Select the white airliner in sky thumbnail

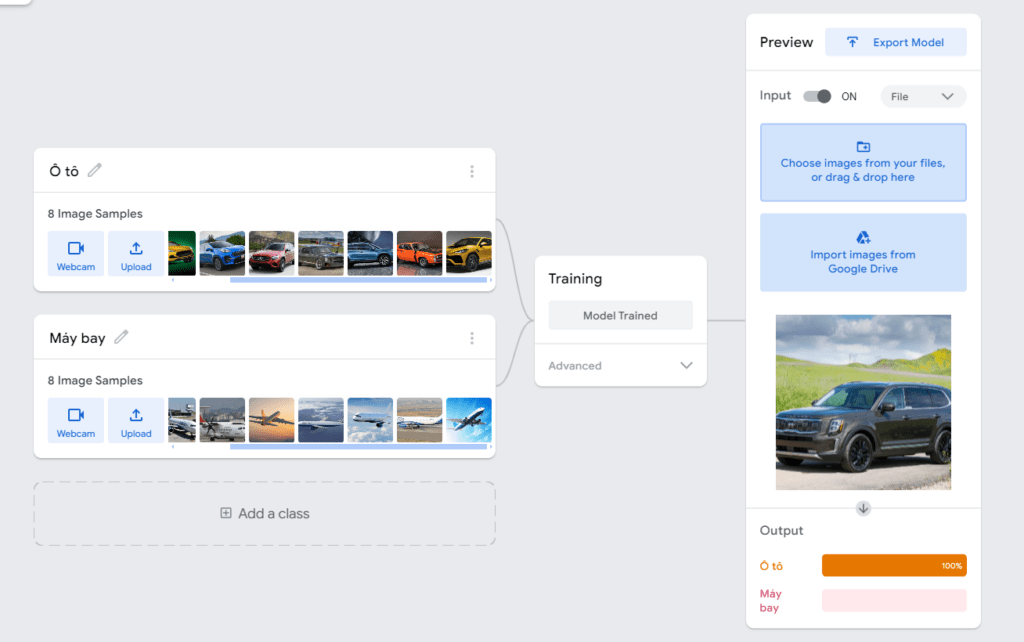coord(370,420)
